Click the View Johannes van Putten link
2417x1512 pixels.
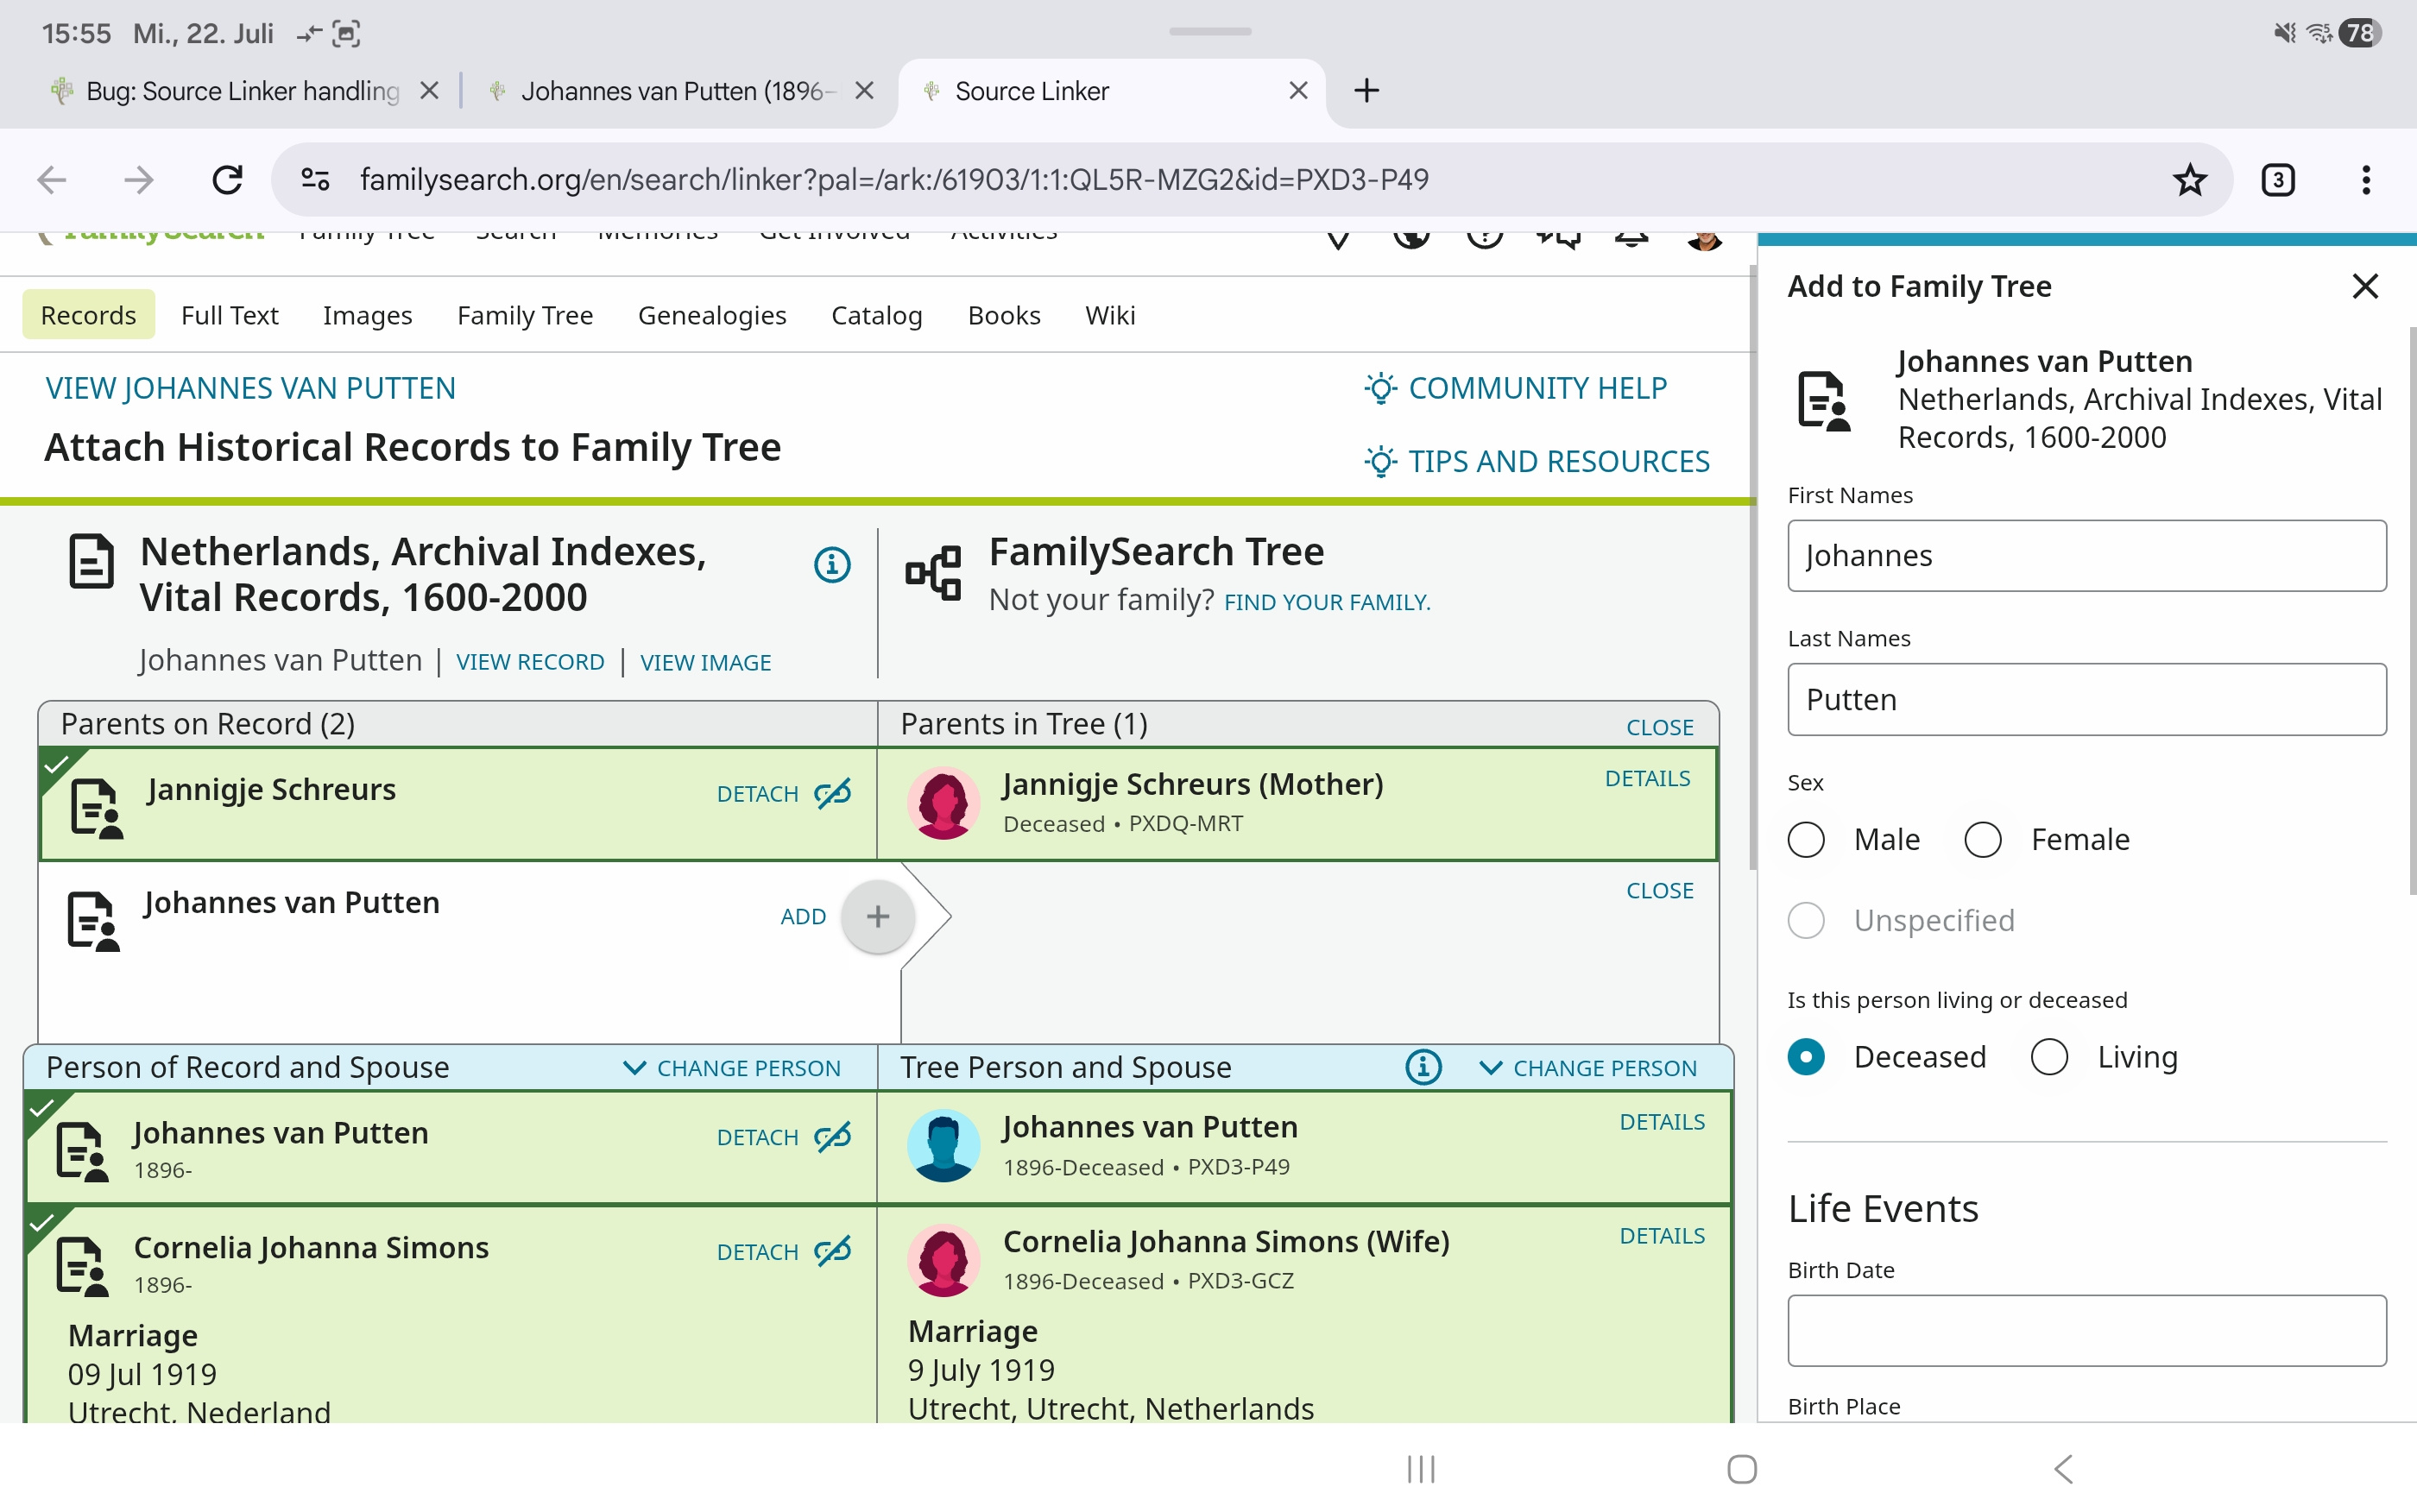pos(251,388)
